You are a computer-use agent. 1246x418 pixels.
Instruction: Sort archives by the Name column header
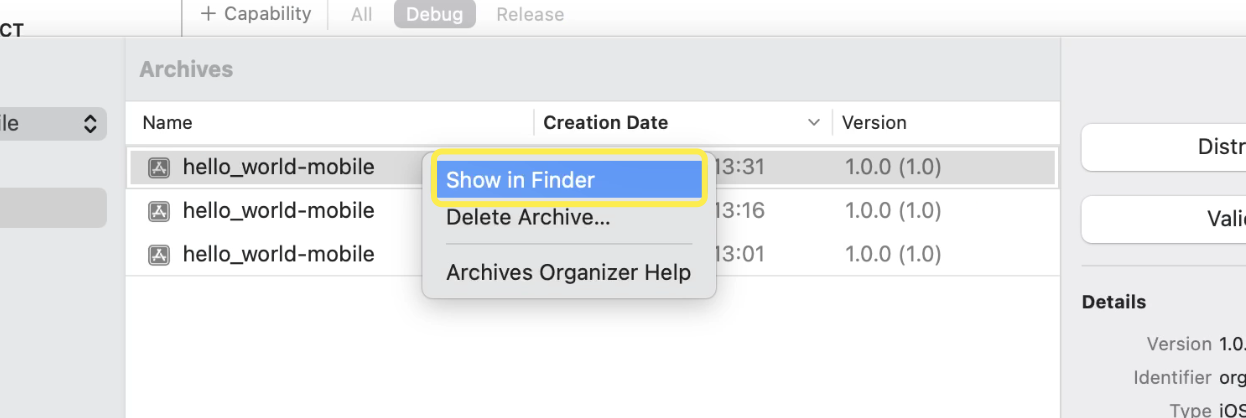coord(168,123)
